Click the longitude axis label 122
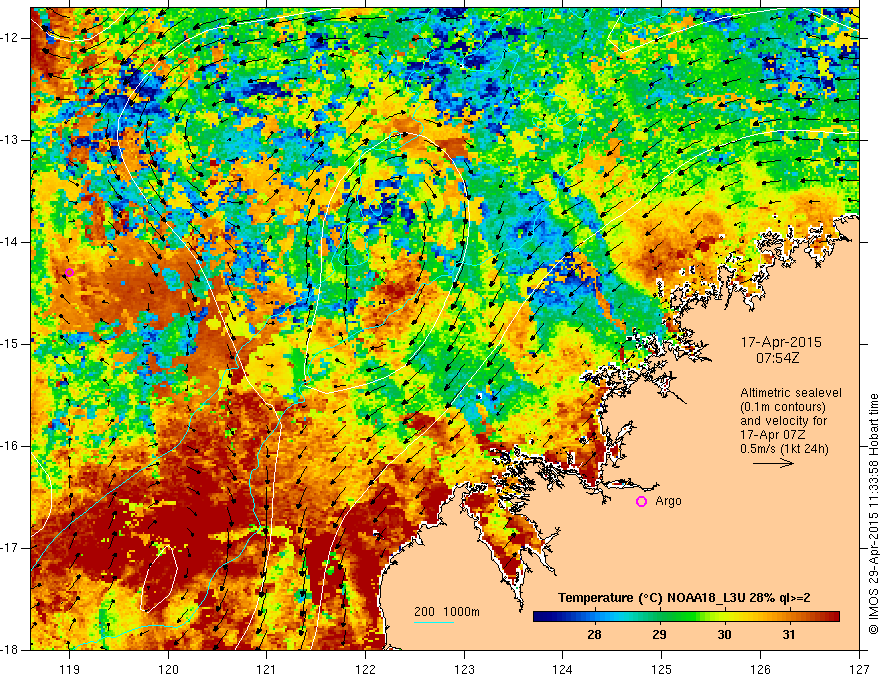This screenshot has width=880, height=680. tap(365, 669)
